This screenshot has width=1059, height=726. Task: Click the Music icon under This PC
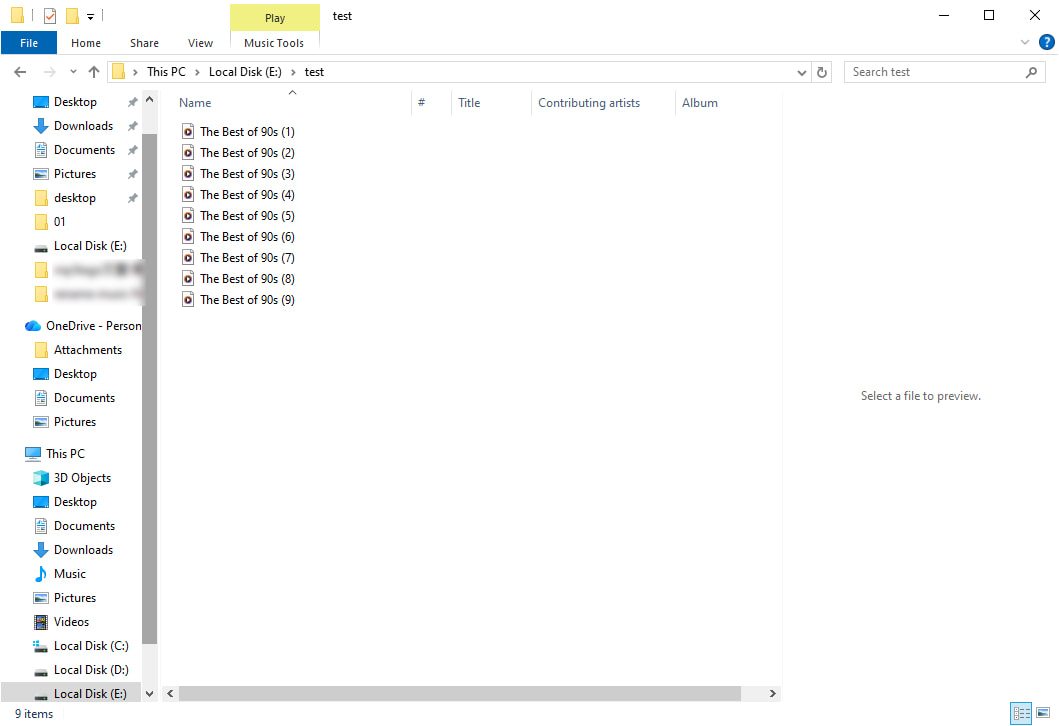(41, 574)
